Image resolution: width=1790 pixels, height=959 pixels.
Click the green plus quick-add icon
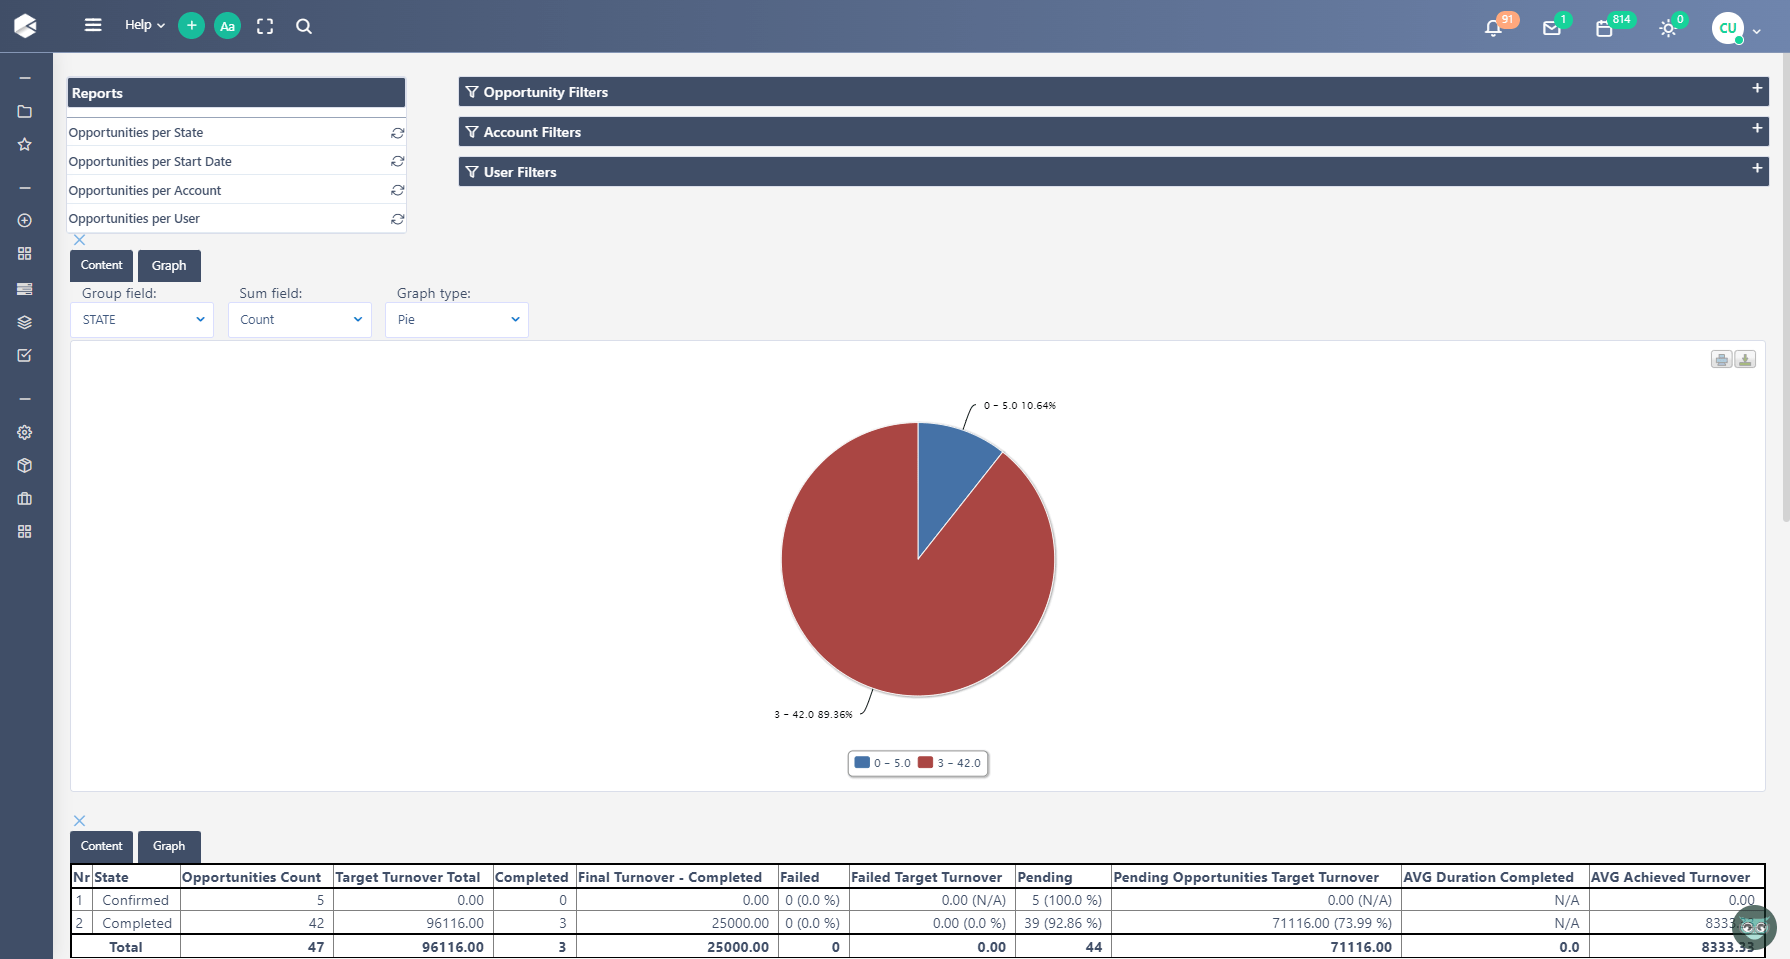click(x=191, y=26)
